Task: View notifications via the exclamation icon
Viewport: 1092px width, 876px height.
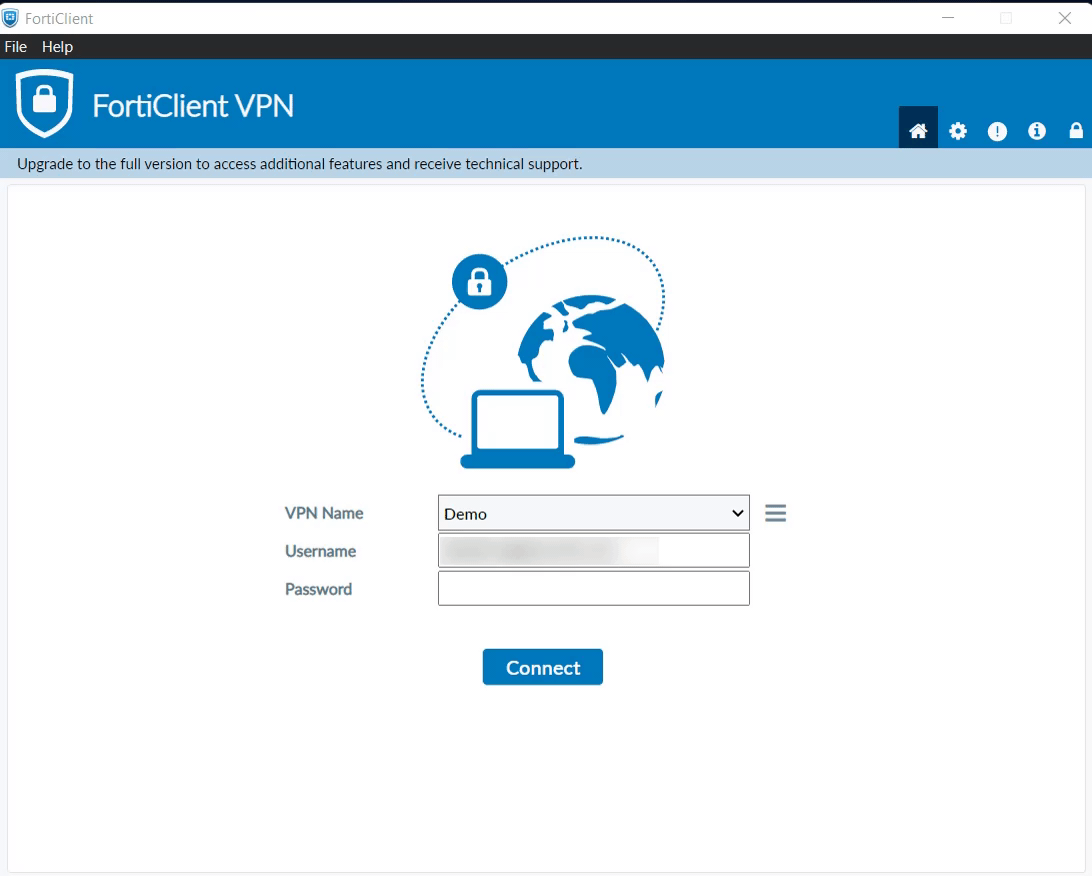Action: [x=997, y=130]
